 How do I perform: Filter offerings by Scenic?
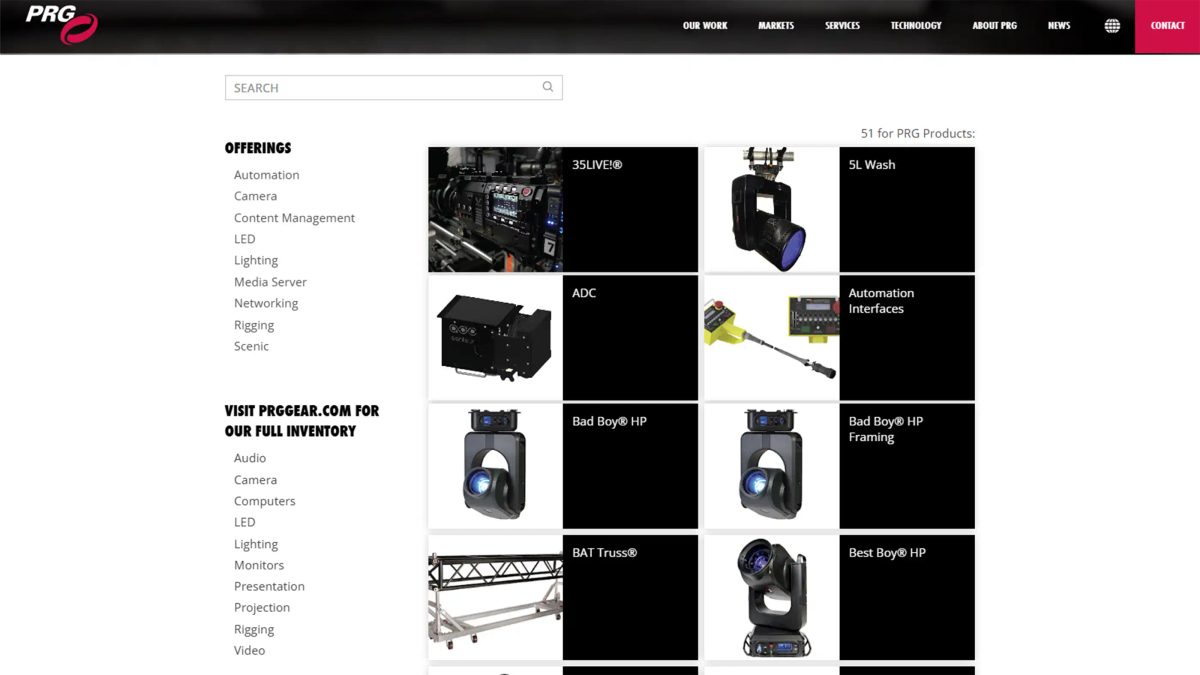coord(251,346)
